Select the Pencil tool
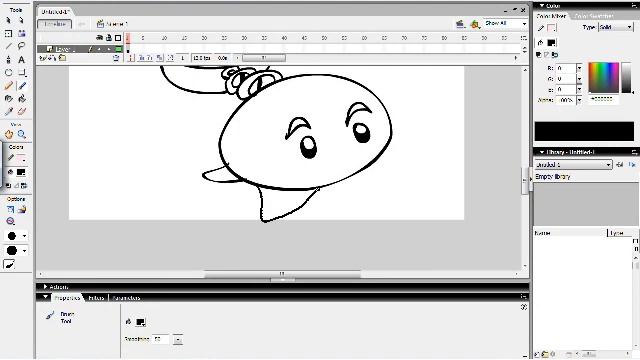Screen dimensions: 640x360 pyautogui.click(x=9, y=86)
